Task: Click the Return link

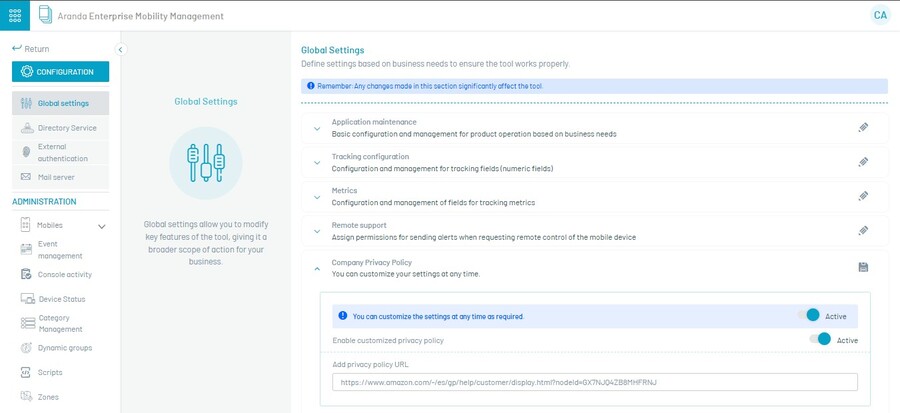Action: (x=30, y=49)
